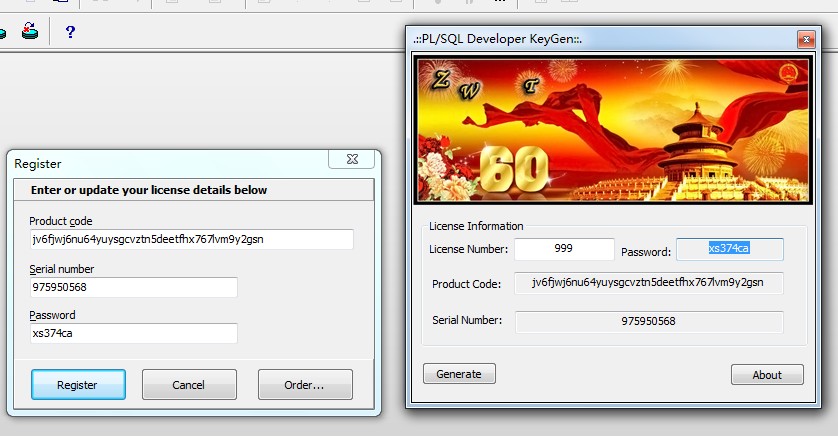
Task: Click the 'Register' dialog title text
Action: click(x=37, y=164)
